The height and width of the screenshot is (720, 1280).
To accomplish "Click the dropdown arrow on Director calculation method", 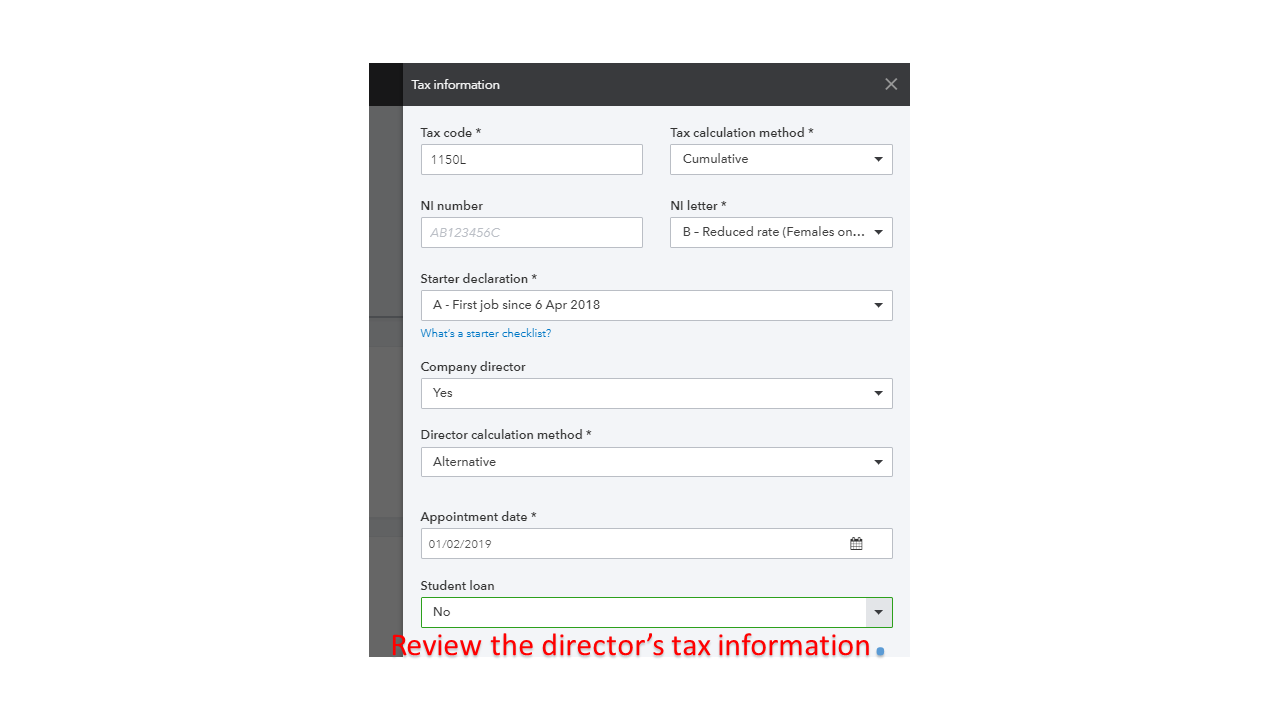I will point(878,461).
